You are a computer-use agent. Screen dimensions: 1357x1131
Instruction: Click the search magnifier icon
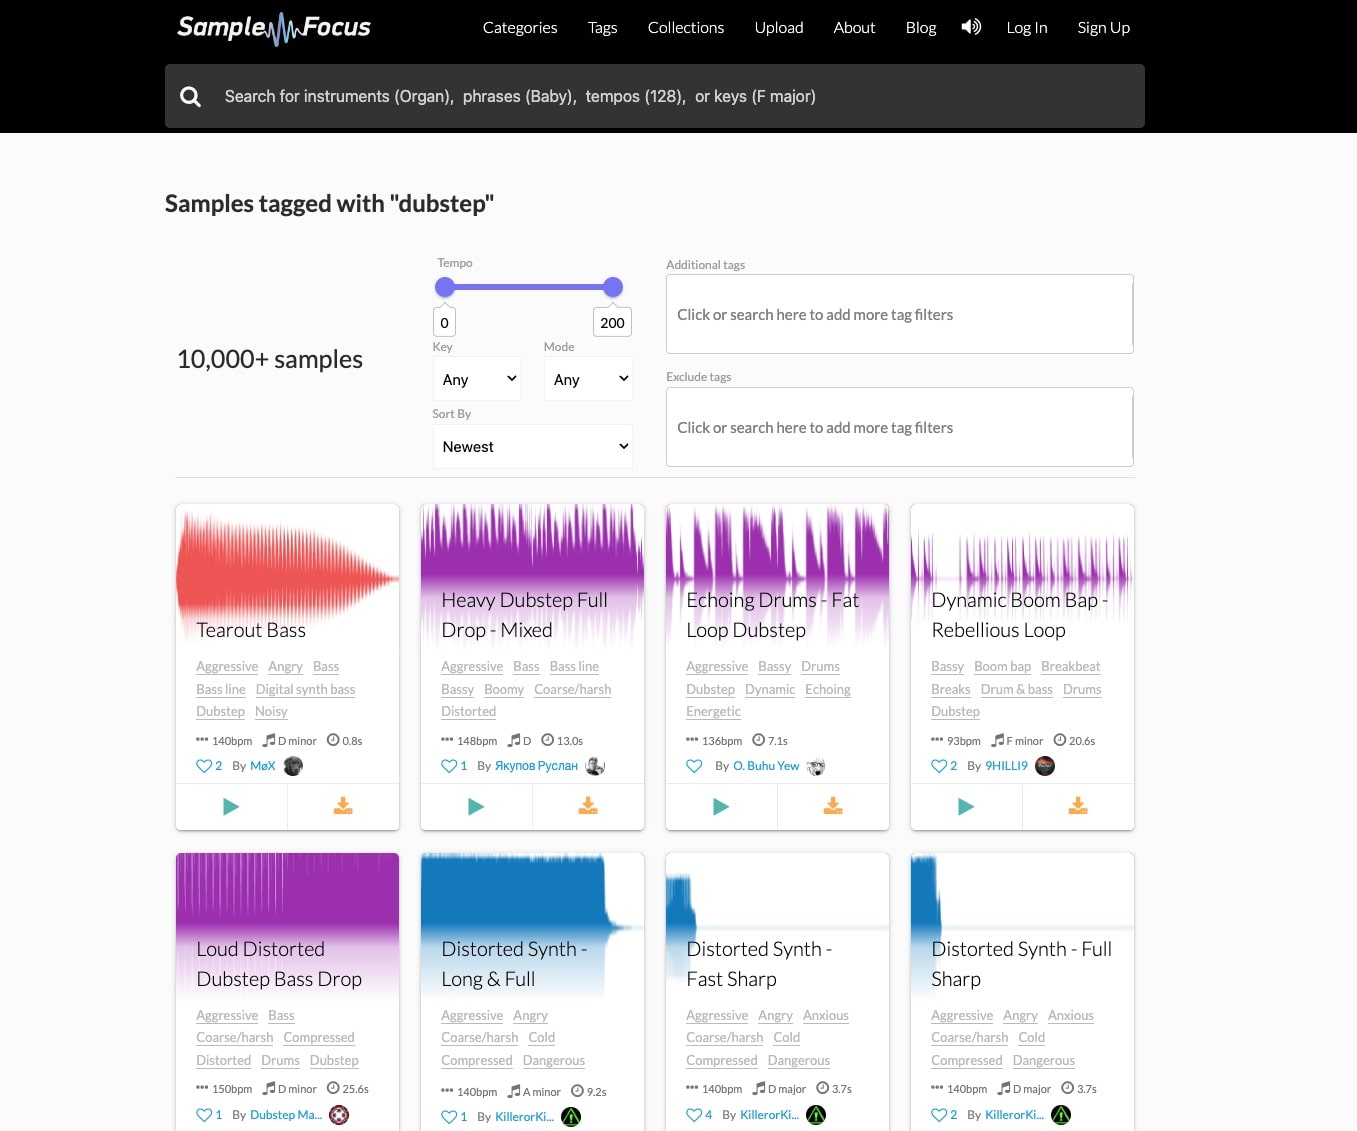[x=190, y=96]
